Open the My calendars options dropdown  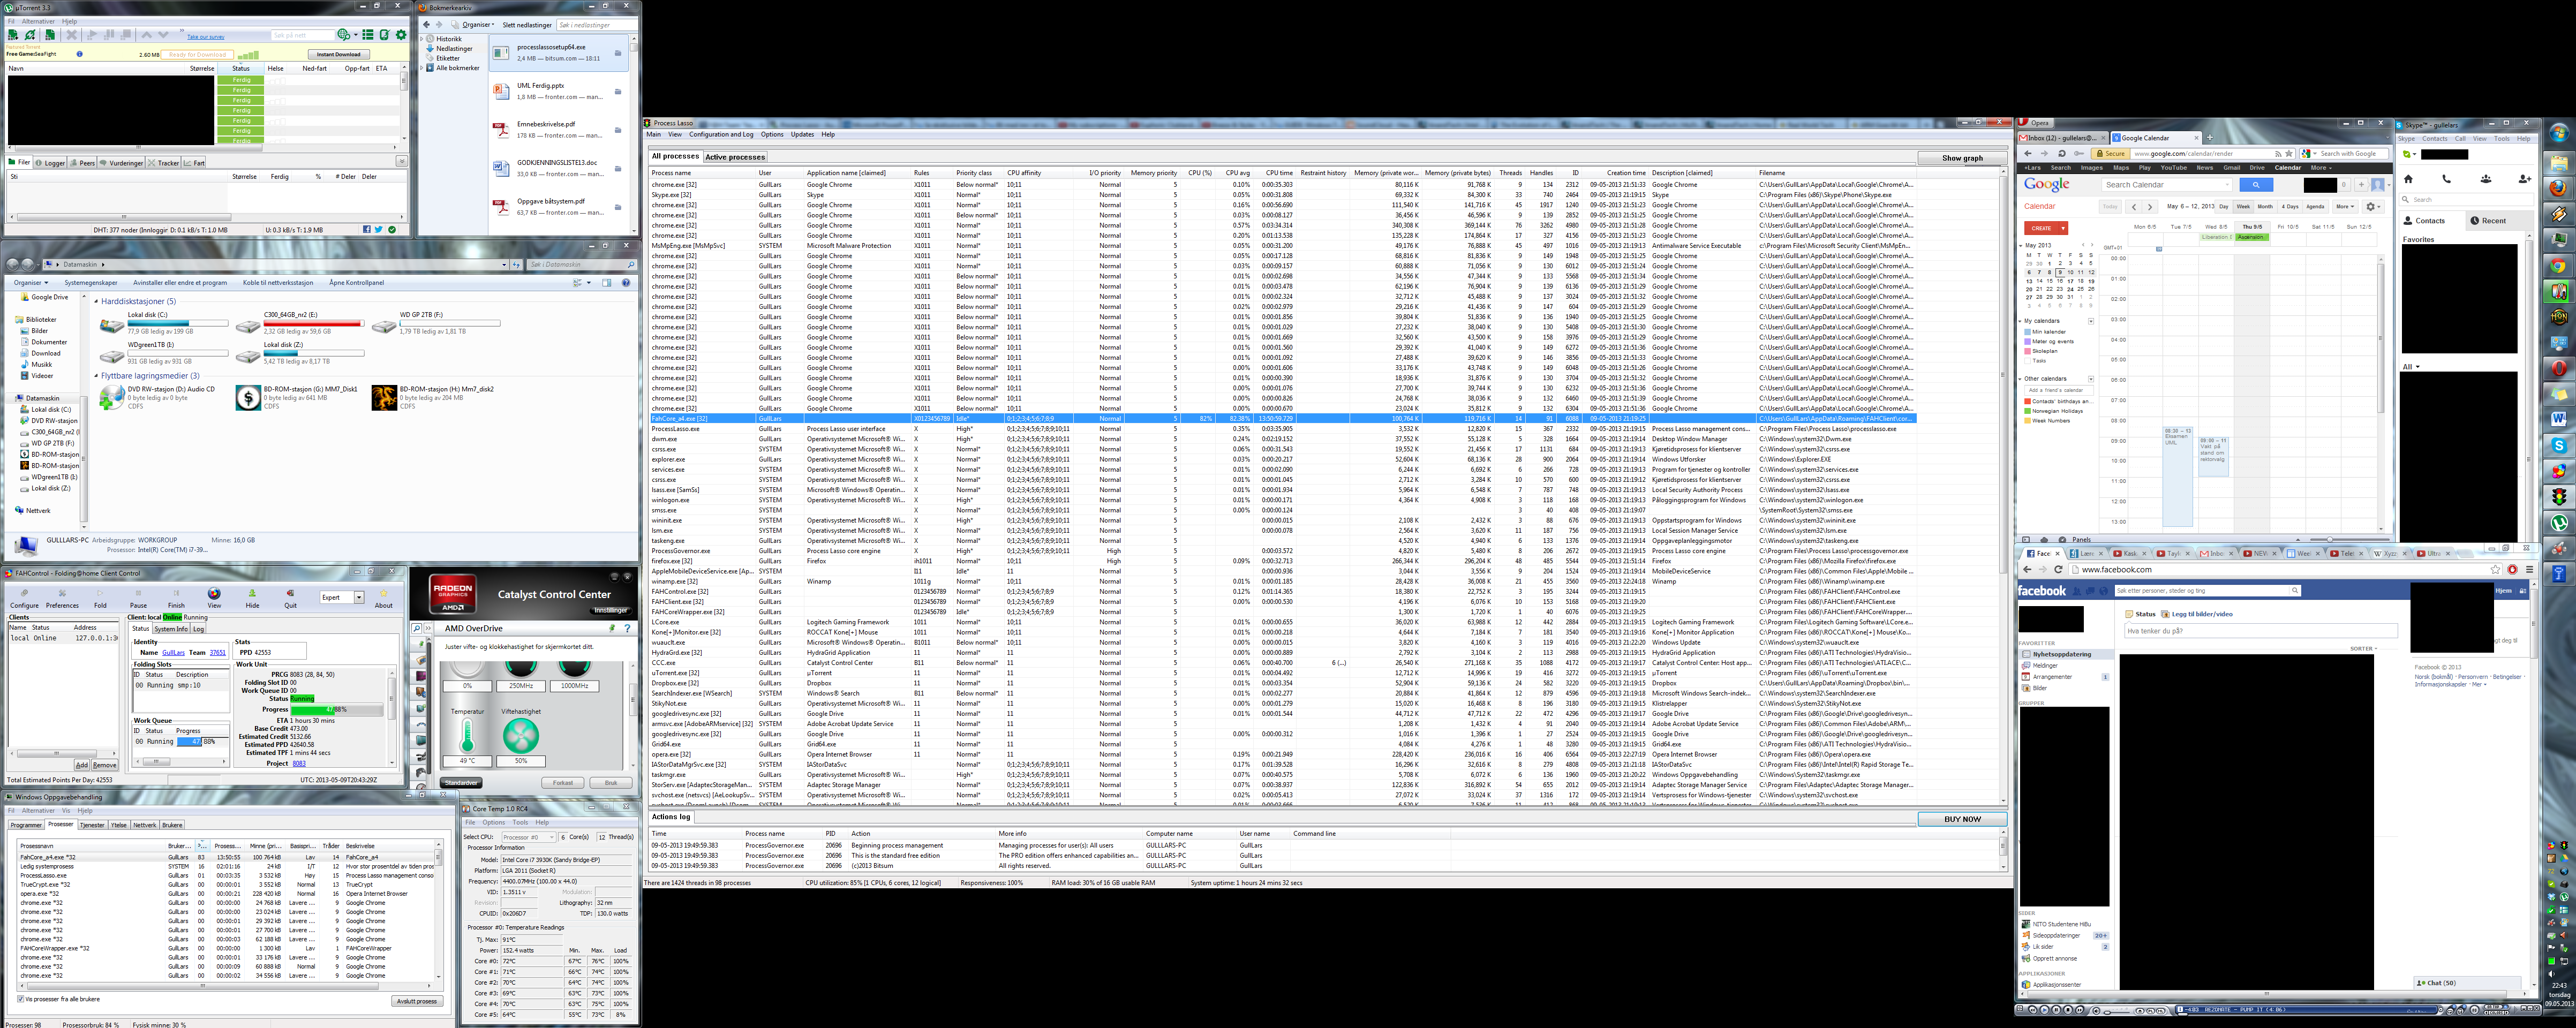(2091, 322)
